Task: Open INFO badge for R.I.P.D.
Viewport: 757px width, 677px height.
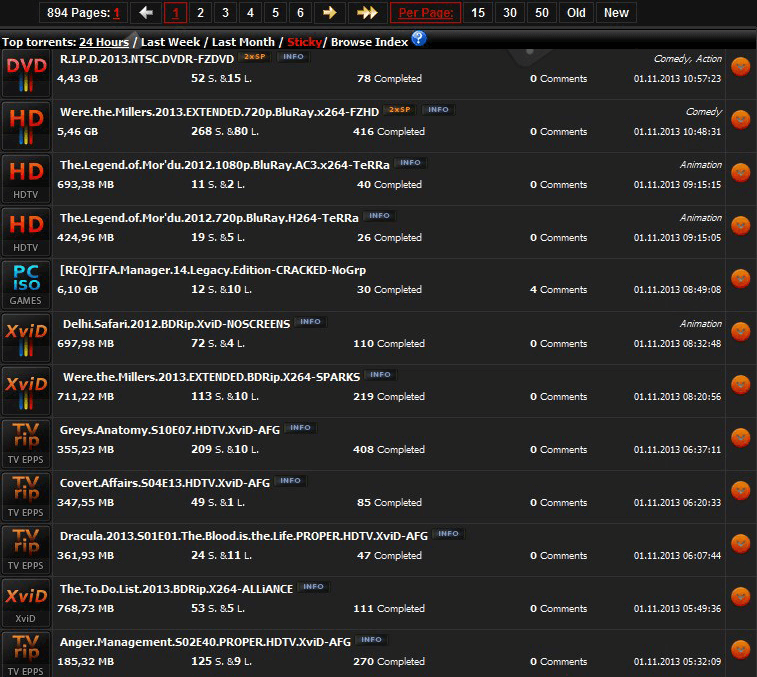Action: pos(294,56)
